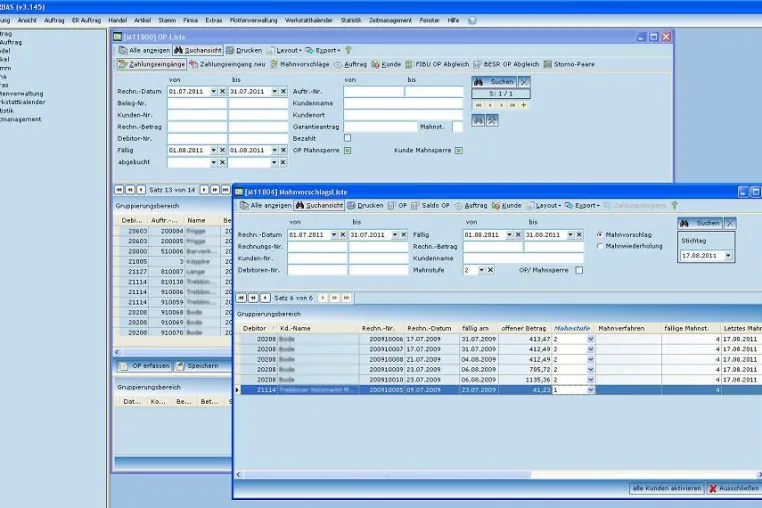Open the Export dropdown in the OP-Liste toolbar
This screenshot has width=762, height=508.
click(323, 50)
